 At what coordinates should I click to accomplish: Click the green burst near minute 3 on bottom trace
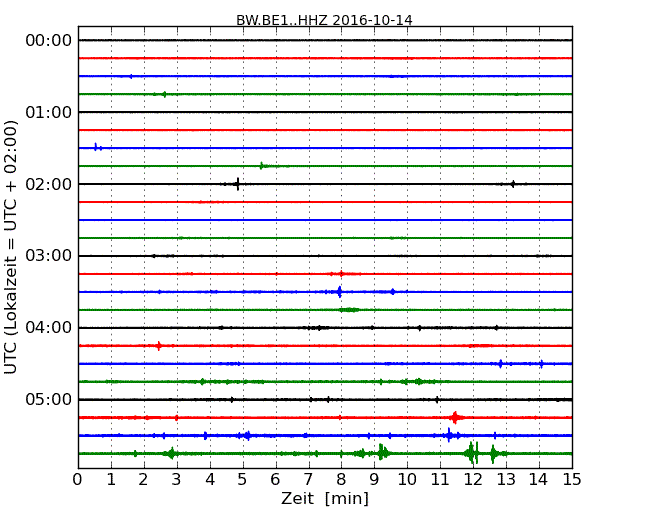(x=171, y=453)
